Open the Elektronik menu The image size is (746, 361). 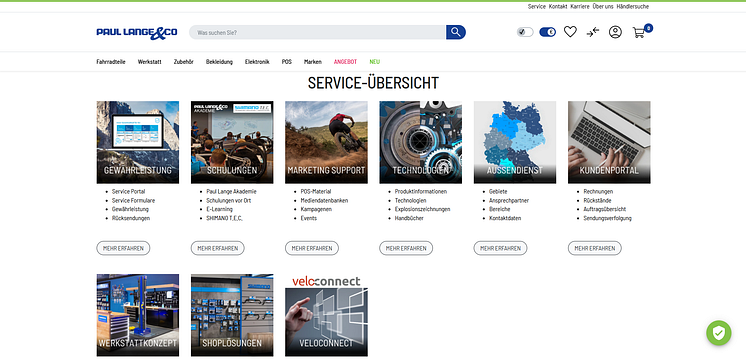tap(257, 62)
